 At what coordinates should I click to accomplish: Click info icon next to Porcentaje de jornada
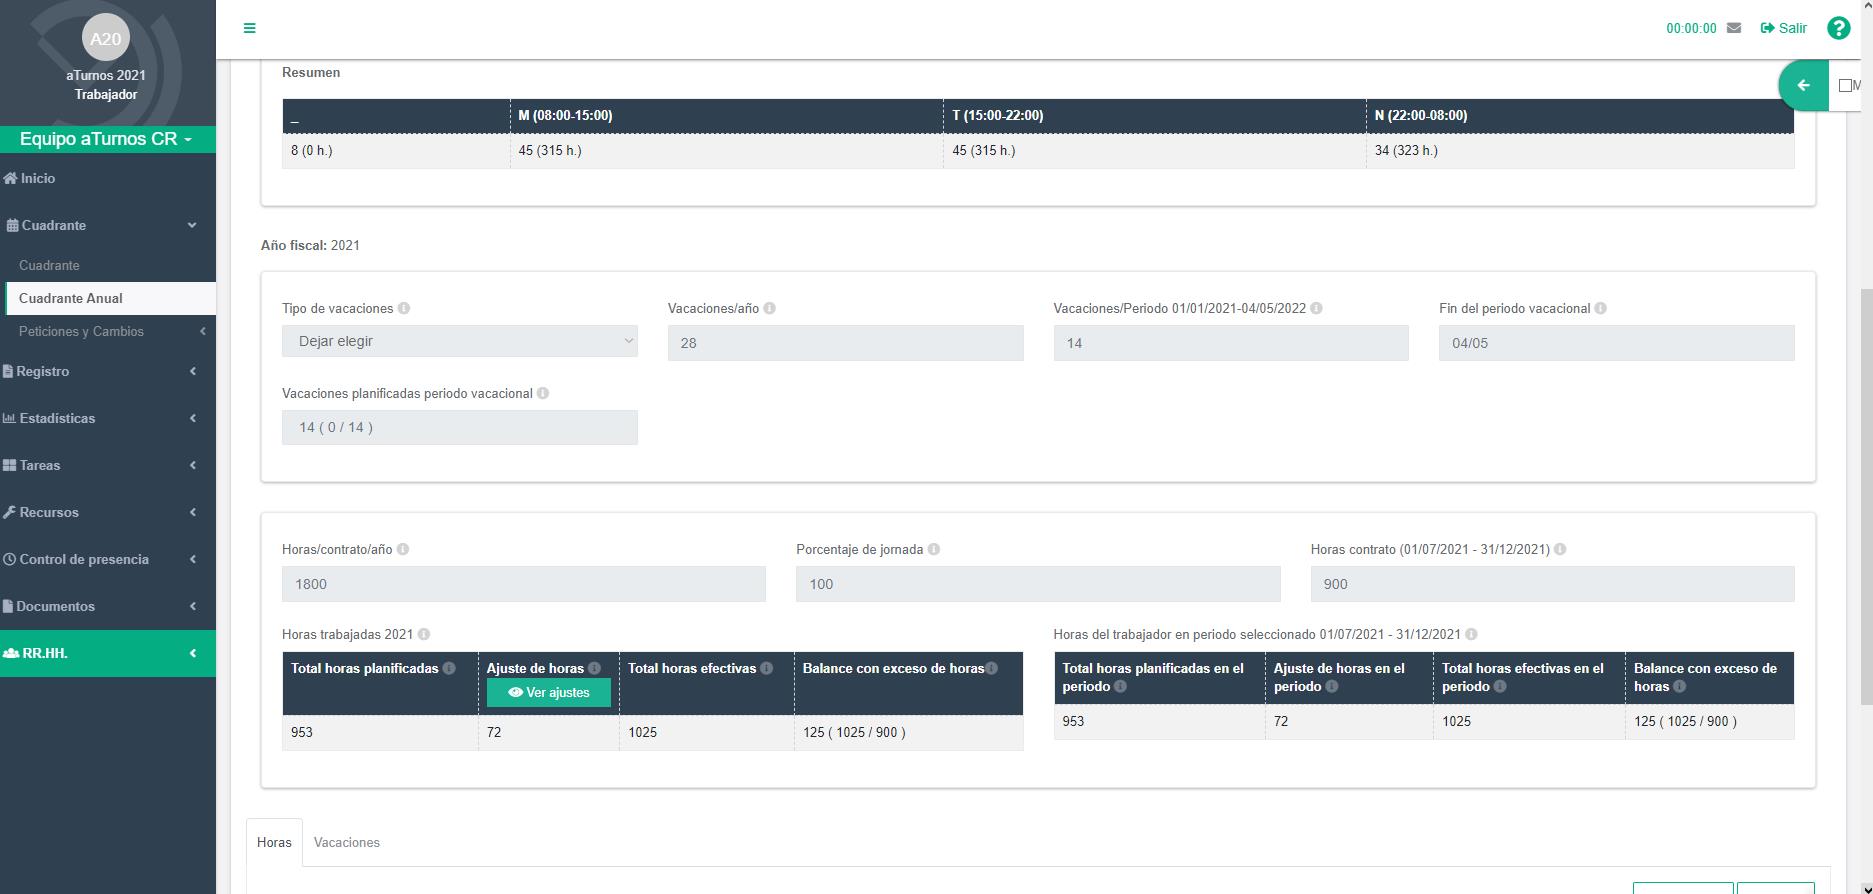pyautogui.click(x=933, y=550)
